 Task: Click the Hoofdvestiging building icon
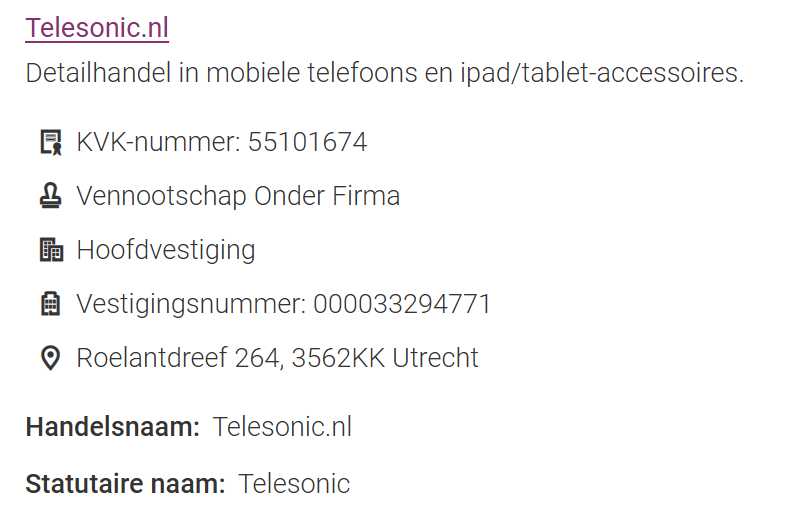point(50,250)
